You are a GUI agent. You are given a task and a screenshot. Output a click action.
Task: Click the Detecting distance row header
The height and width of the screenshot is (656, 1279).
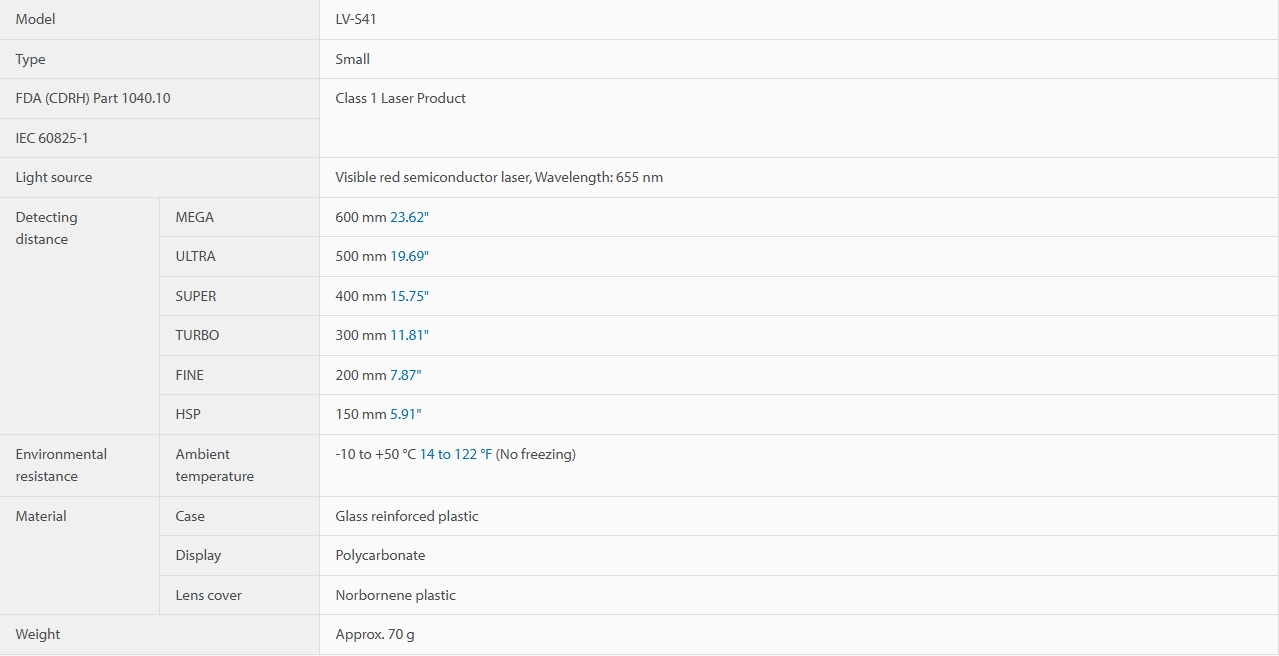(46, 228)
